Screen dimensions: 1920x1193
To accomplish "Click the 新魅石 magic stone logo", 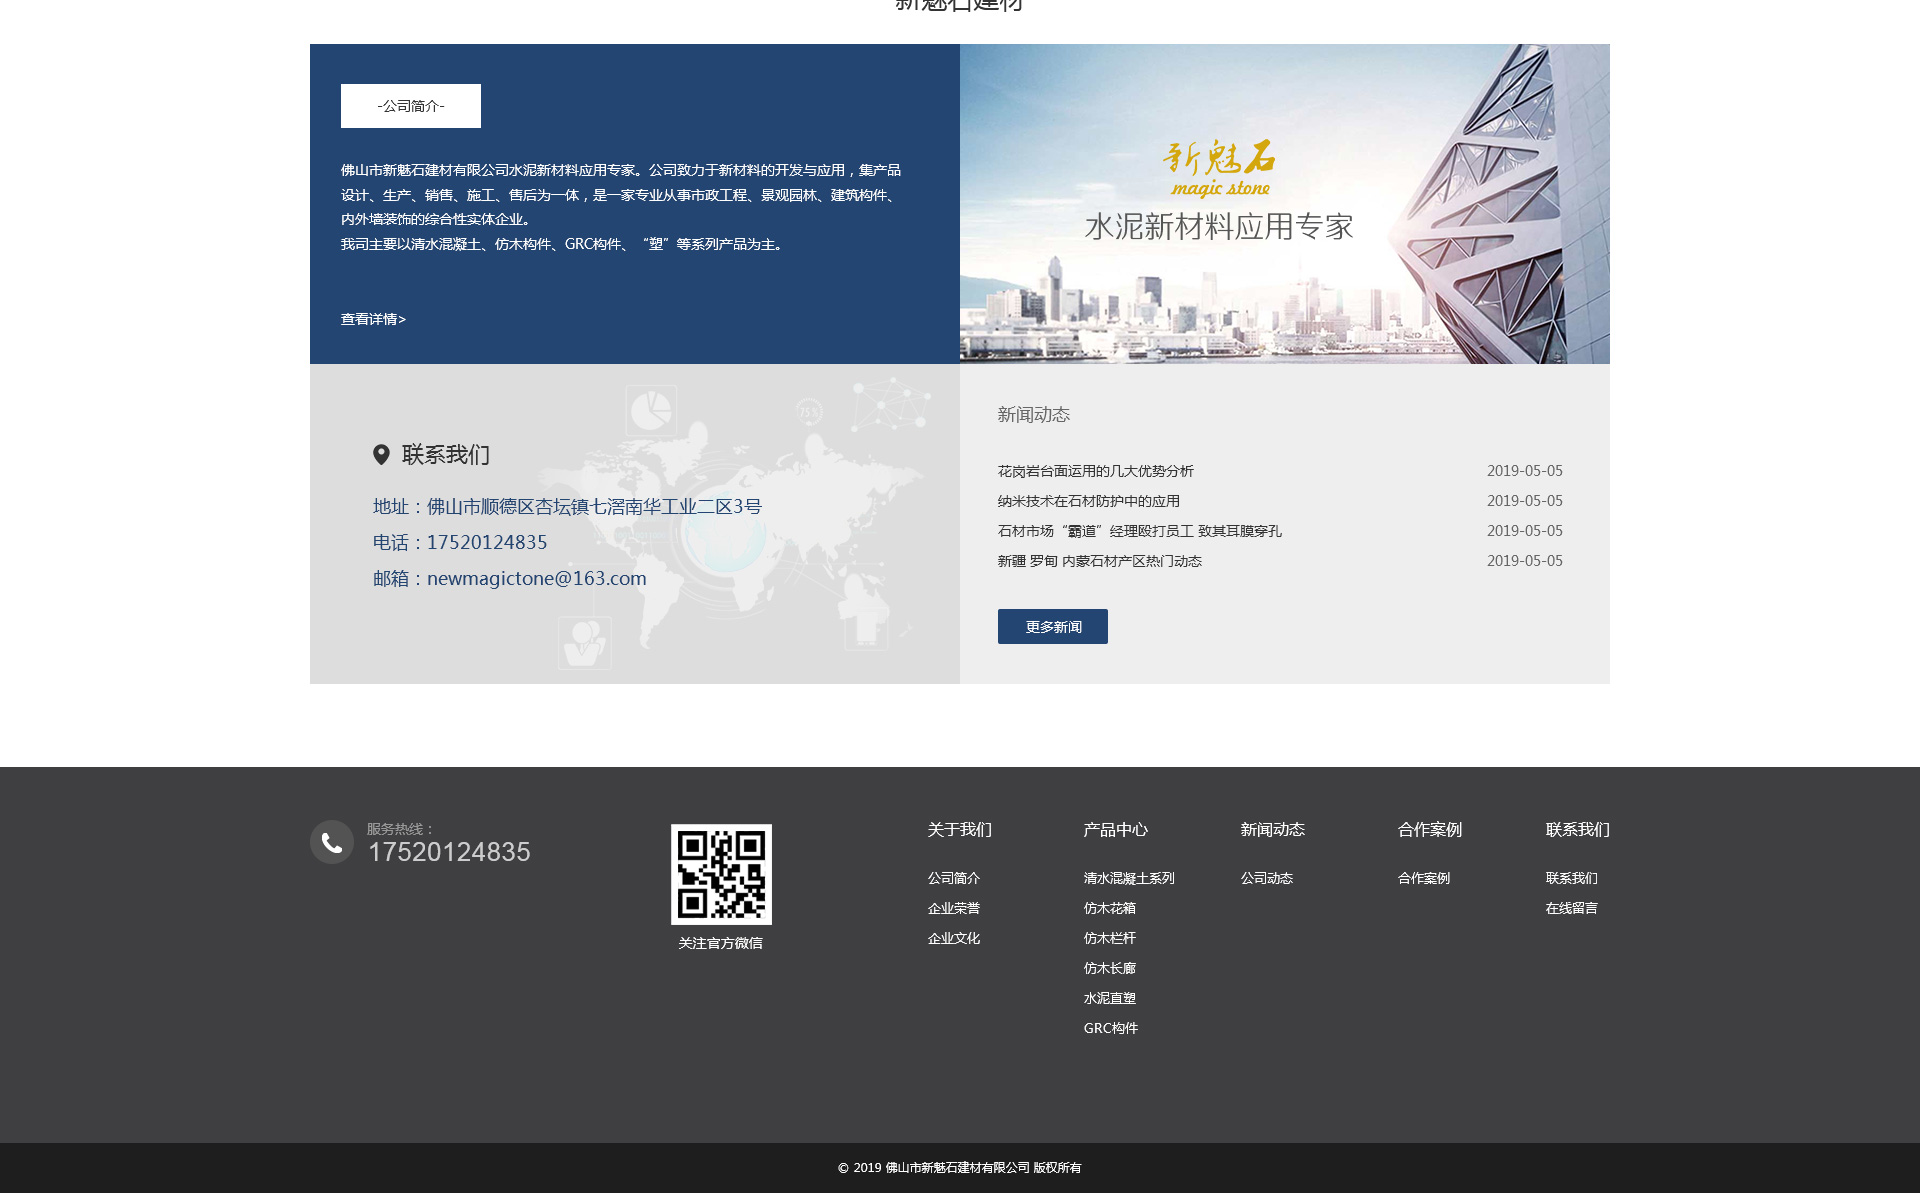I will pyautogui.click(x=1219, y=168).
